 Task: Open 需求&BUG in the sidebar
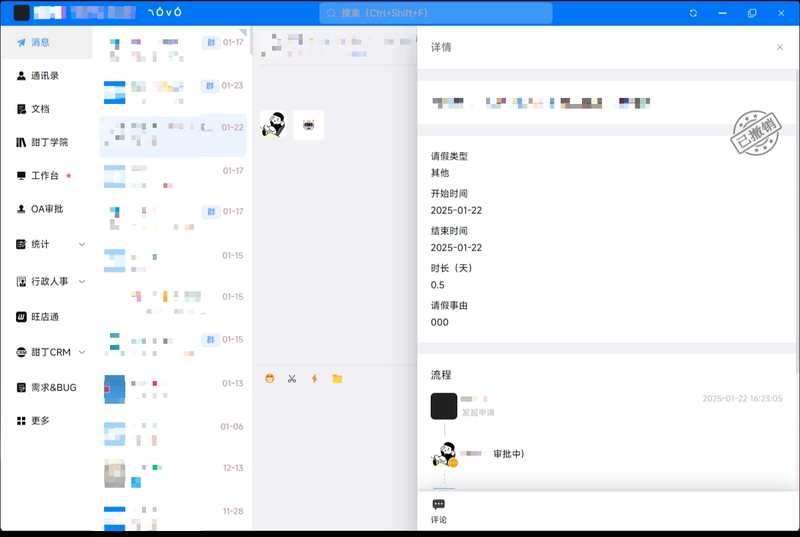point(53,387)
